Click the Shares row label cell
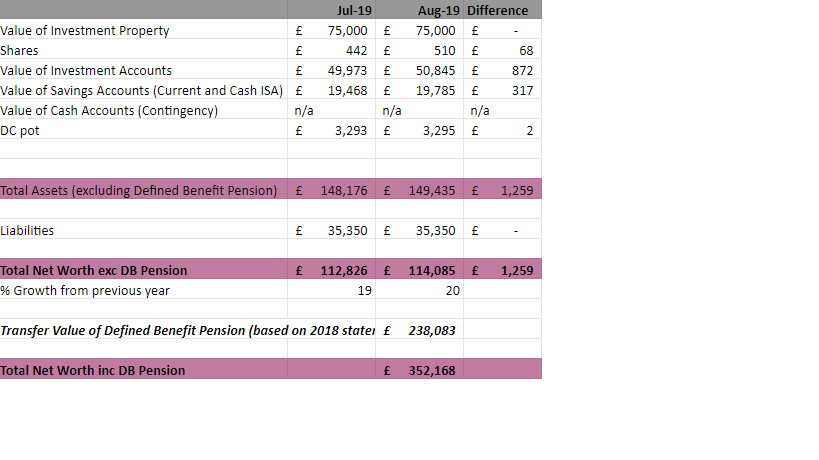The height and width of the screenshot is (460, 819). coord(20,50)
